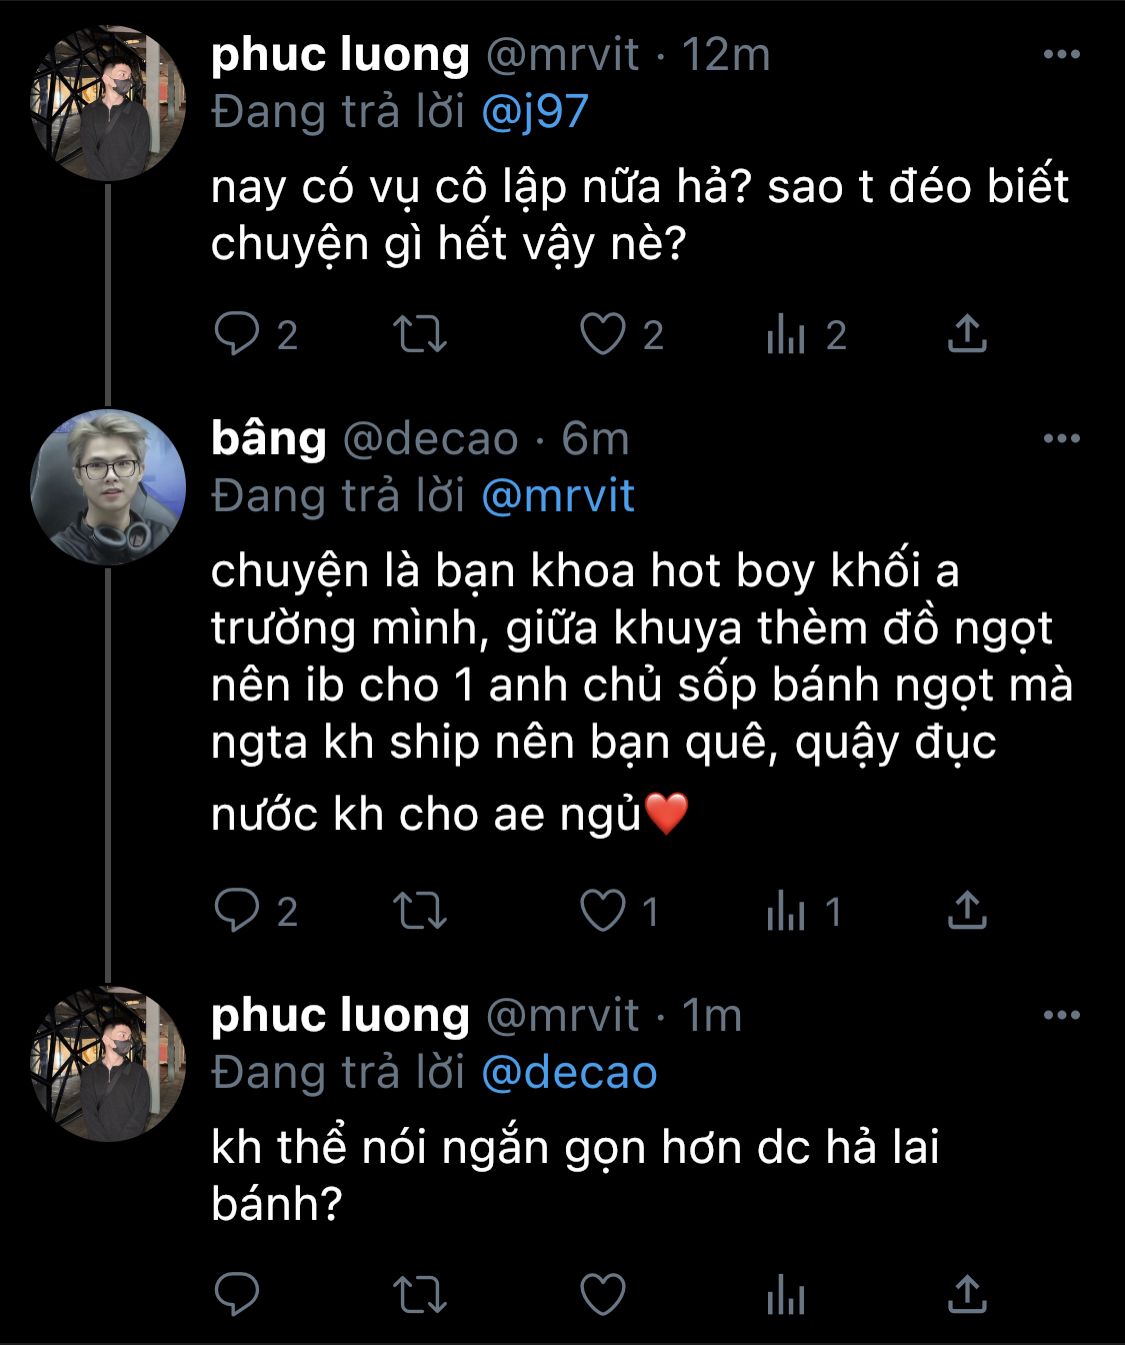The image size is (1125, 1345).
Task: Like bâng's tweet
Action: [603, 911]
